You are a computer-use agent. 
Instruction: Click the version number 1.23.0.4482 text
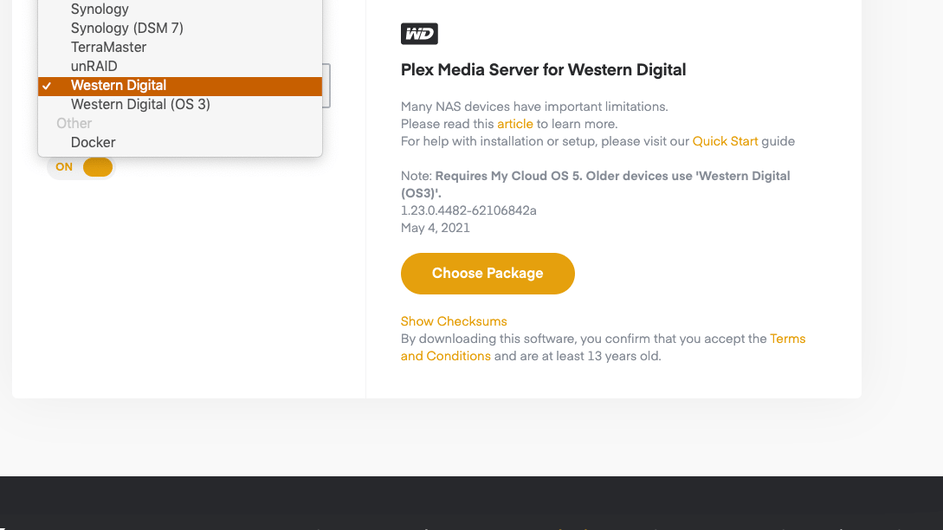coord(468,210)
